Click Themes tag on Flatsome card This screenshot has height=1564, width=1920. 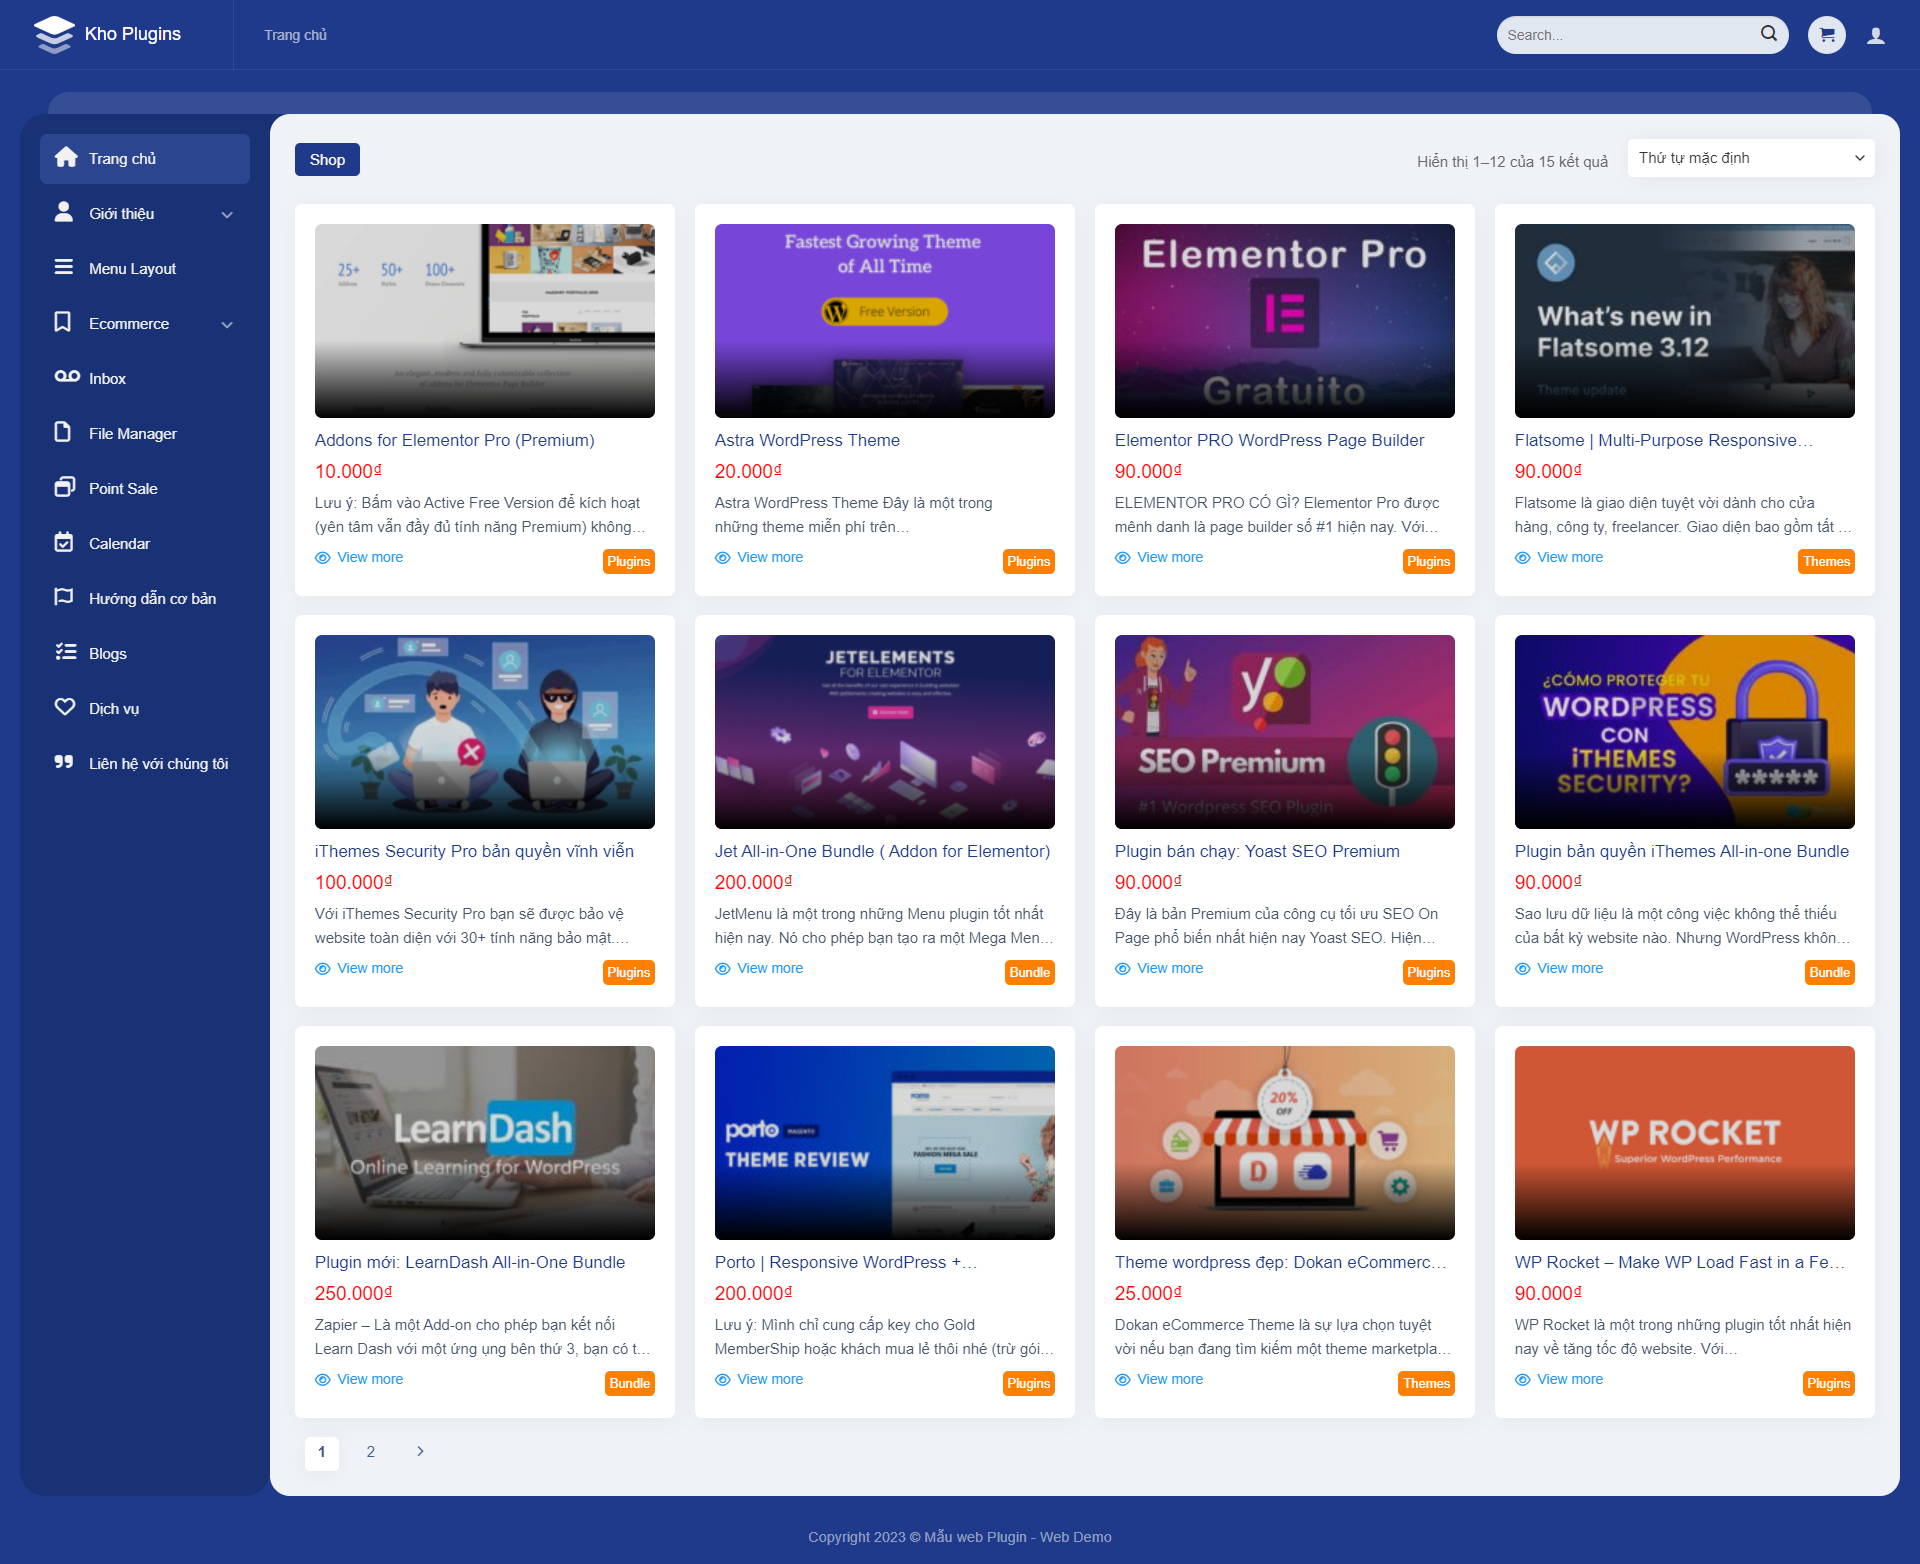pos(1826,561)
